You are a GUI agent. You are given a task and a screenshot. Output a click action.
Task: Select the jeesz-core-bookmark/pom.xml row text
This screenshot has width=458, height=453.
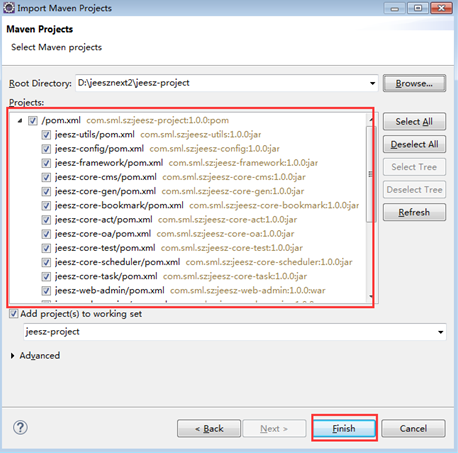pyautogui.click(x=119, y=205)
